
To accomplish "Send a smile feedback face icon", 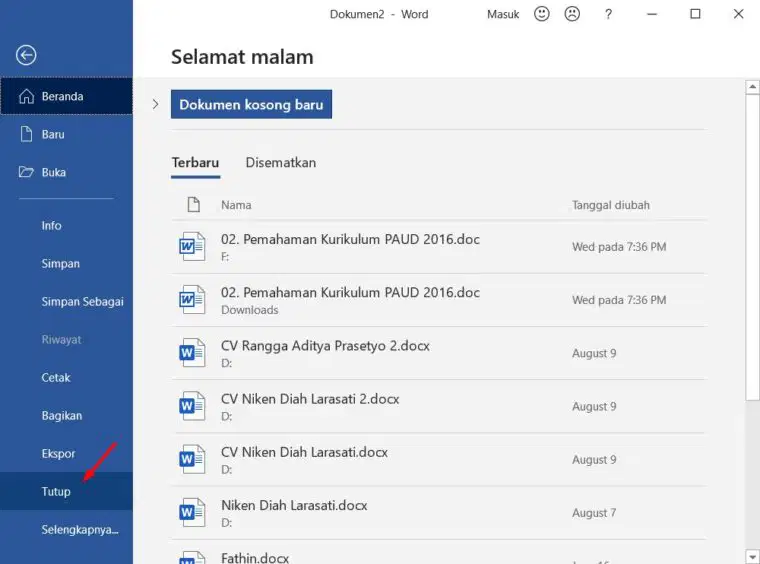I will (541, 14).
